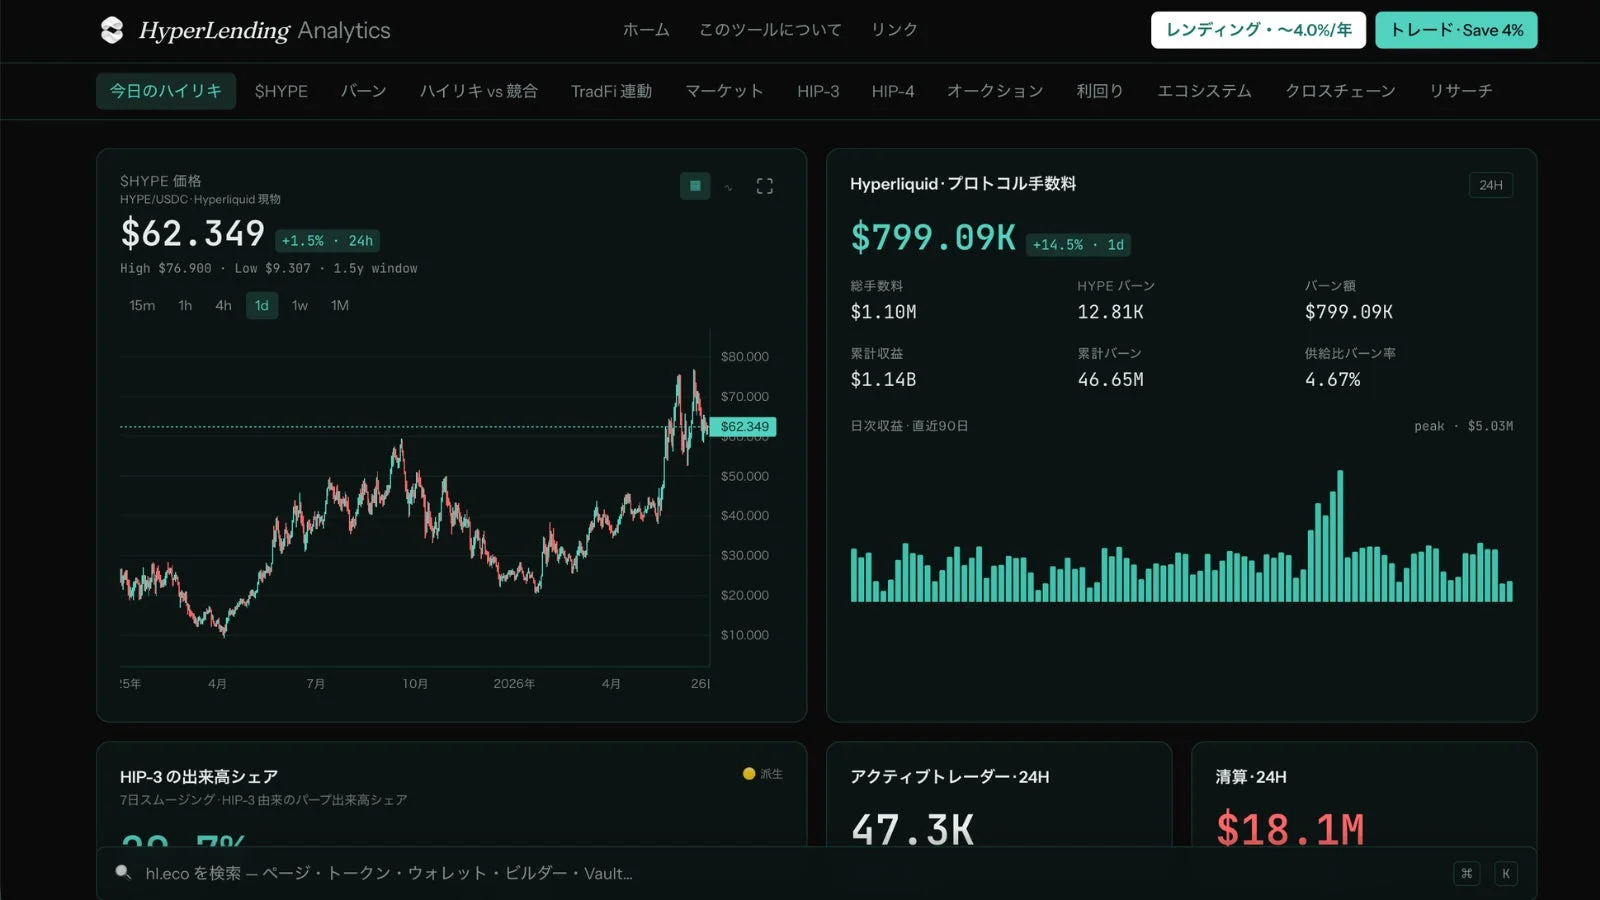
Task: Open the このツールについて link
Action: pyautogui.click(x=770, y=30)
